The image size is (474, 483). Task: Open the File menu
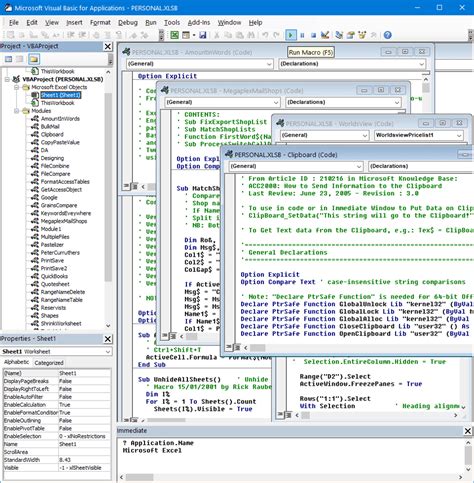14,23
